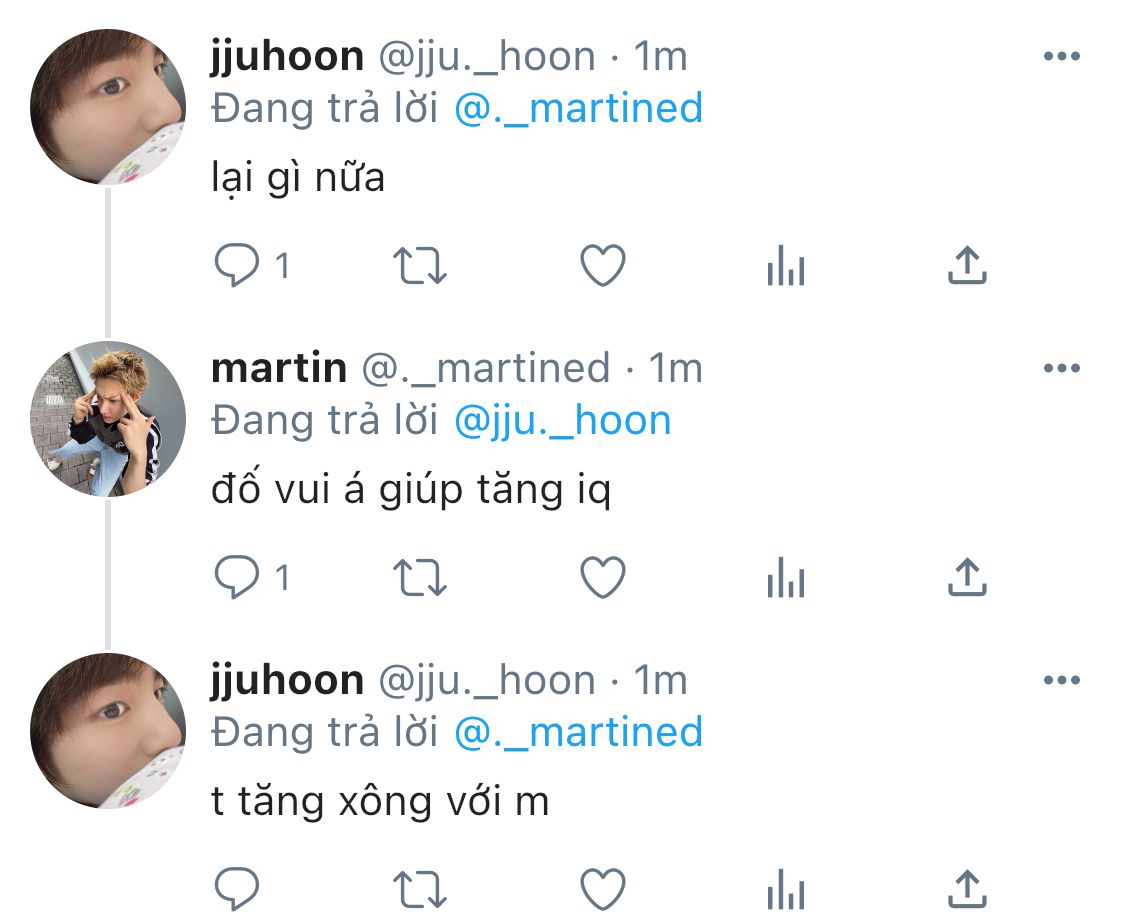The height and width of the screenshot is (924, 1125).
Task: Open more options on martin's tweet
Action: pos(1062,368)
